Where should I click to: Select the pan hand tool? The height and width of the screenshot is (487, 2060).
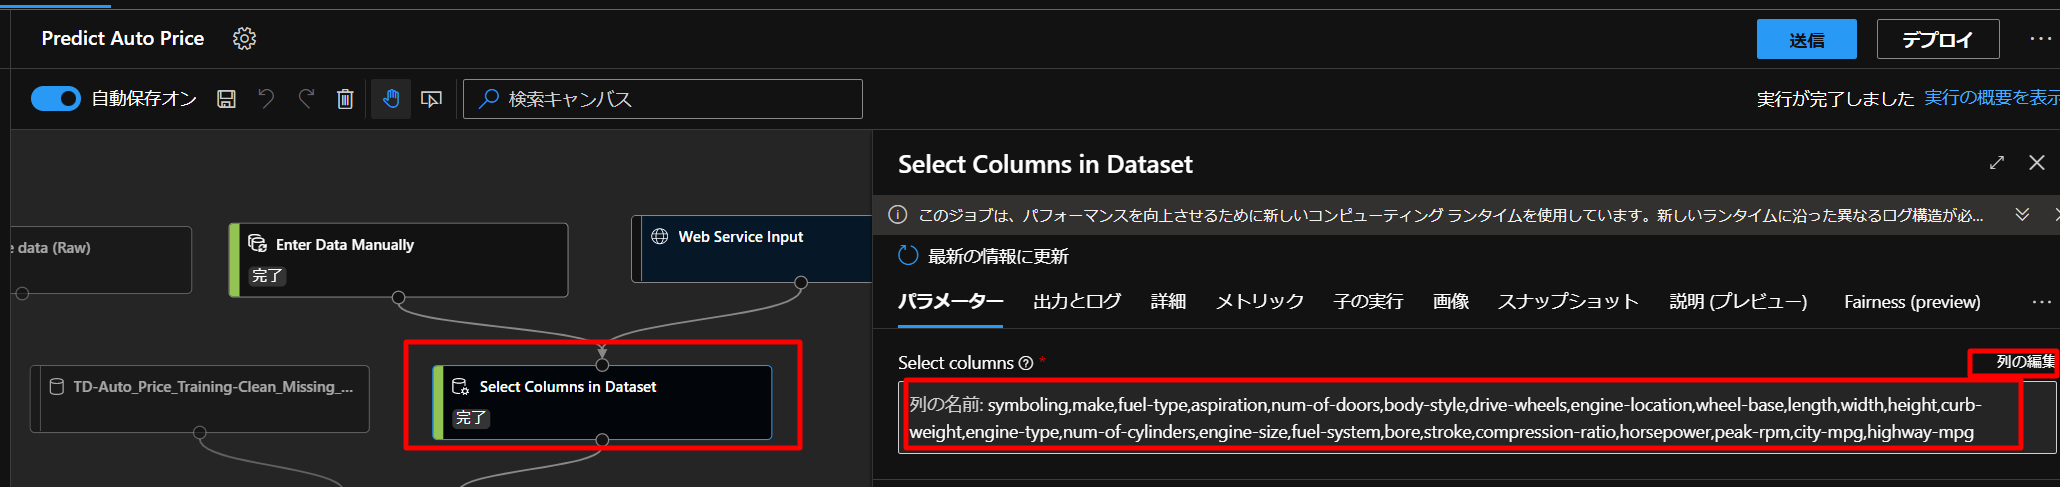[391, 99]
